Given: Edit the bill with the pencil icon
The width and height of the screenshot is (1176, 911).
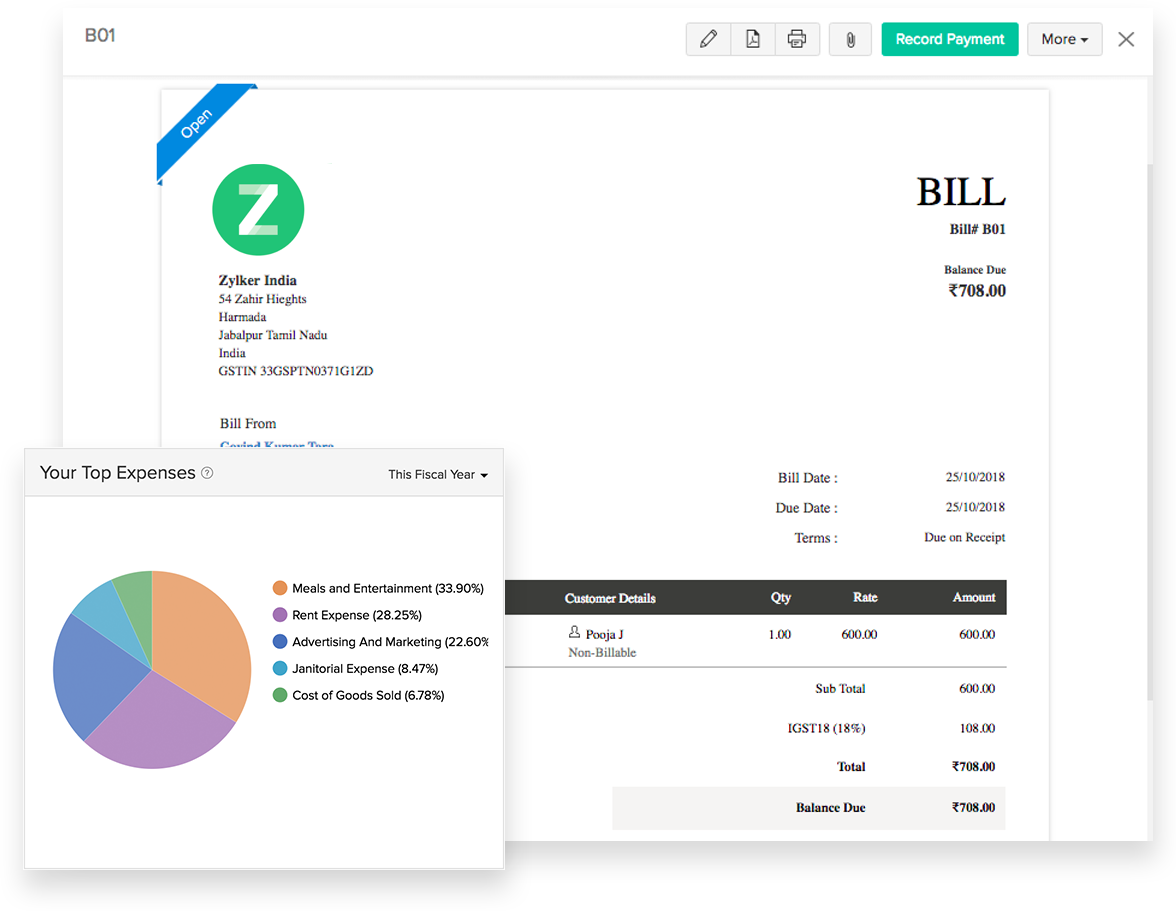Looking at the screenshot, I should [708, 38].
